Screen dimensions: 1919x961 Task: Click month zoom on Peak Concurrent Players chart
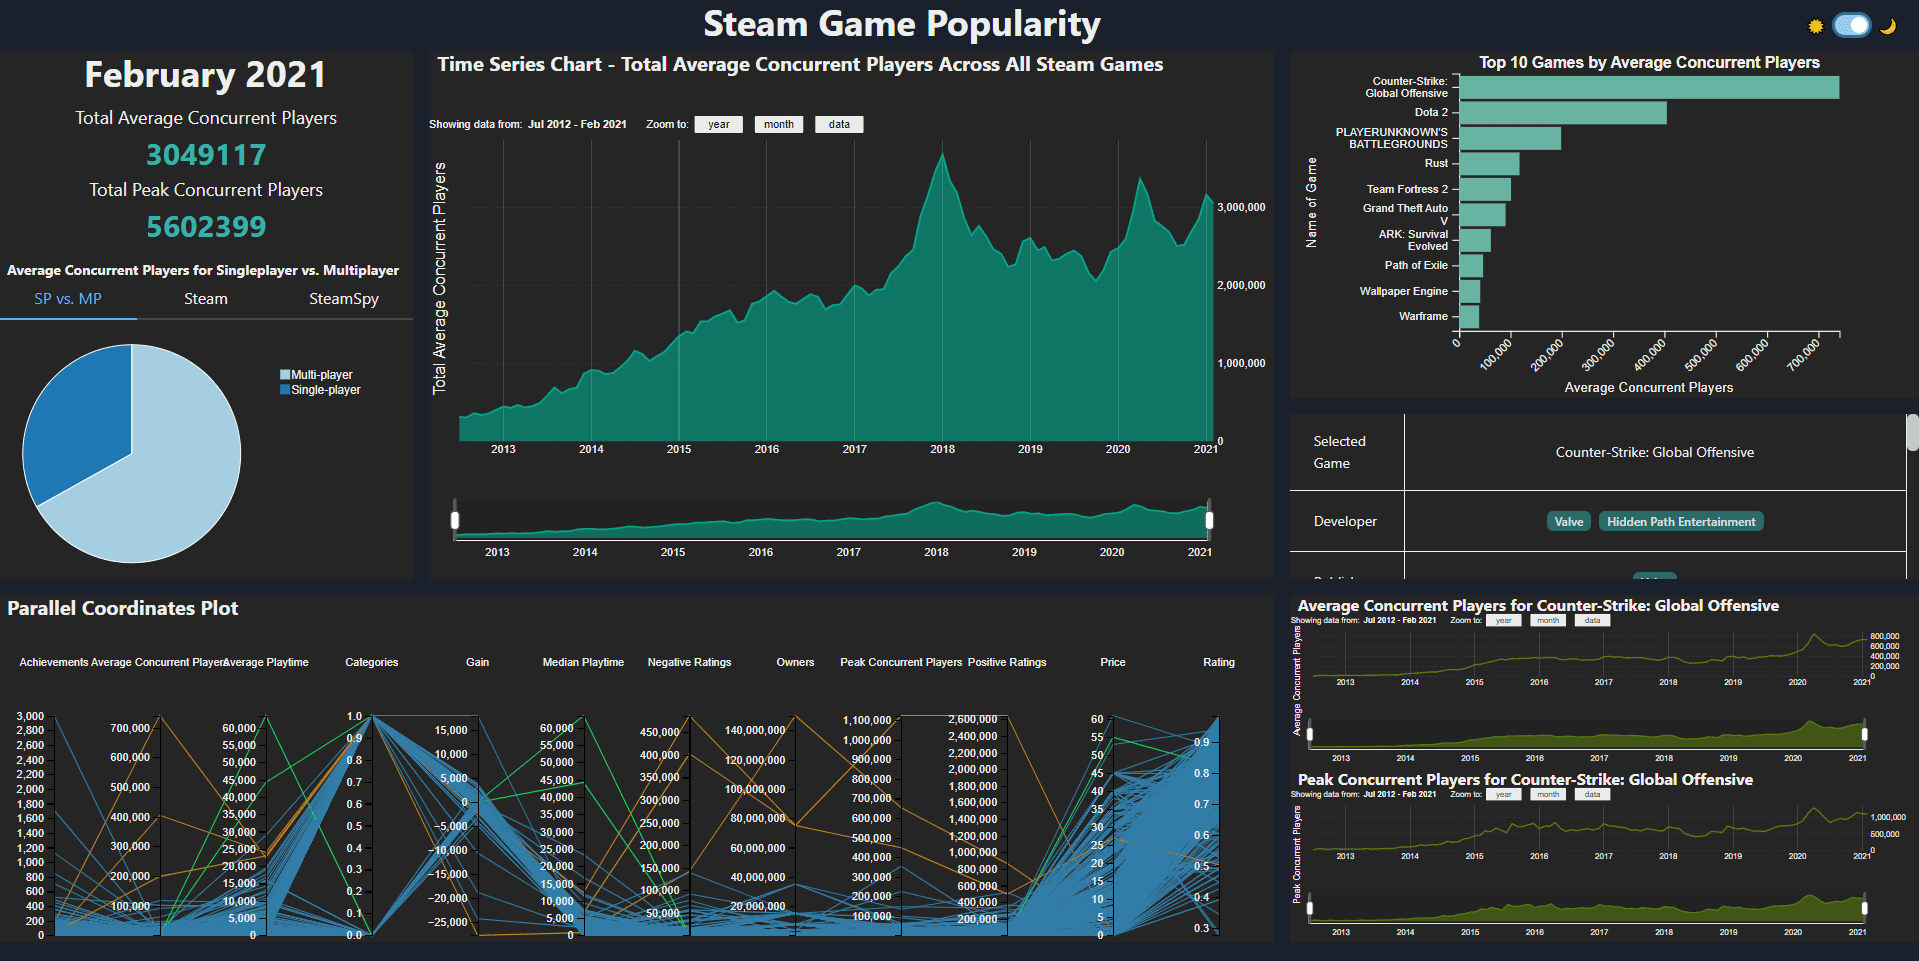pyautogui.click(x=1548, y=795)
